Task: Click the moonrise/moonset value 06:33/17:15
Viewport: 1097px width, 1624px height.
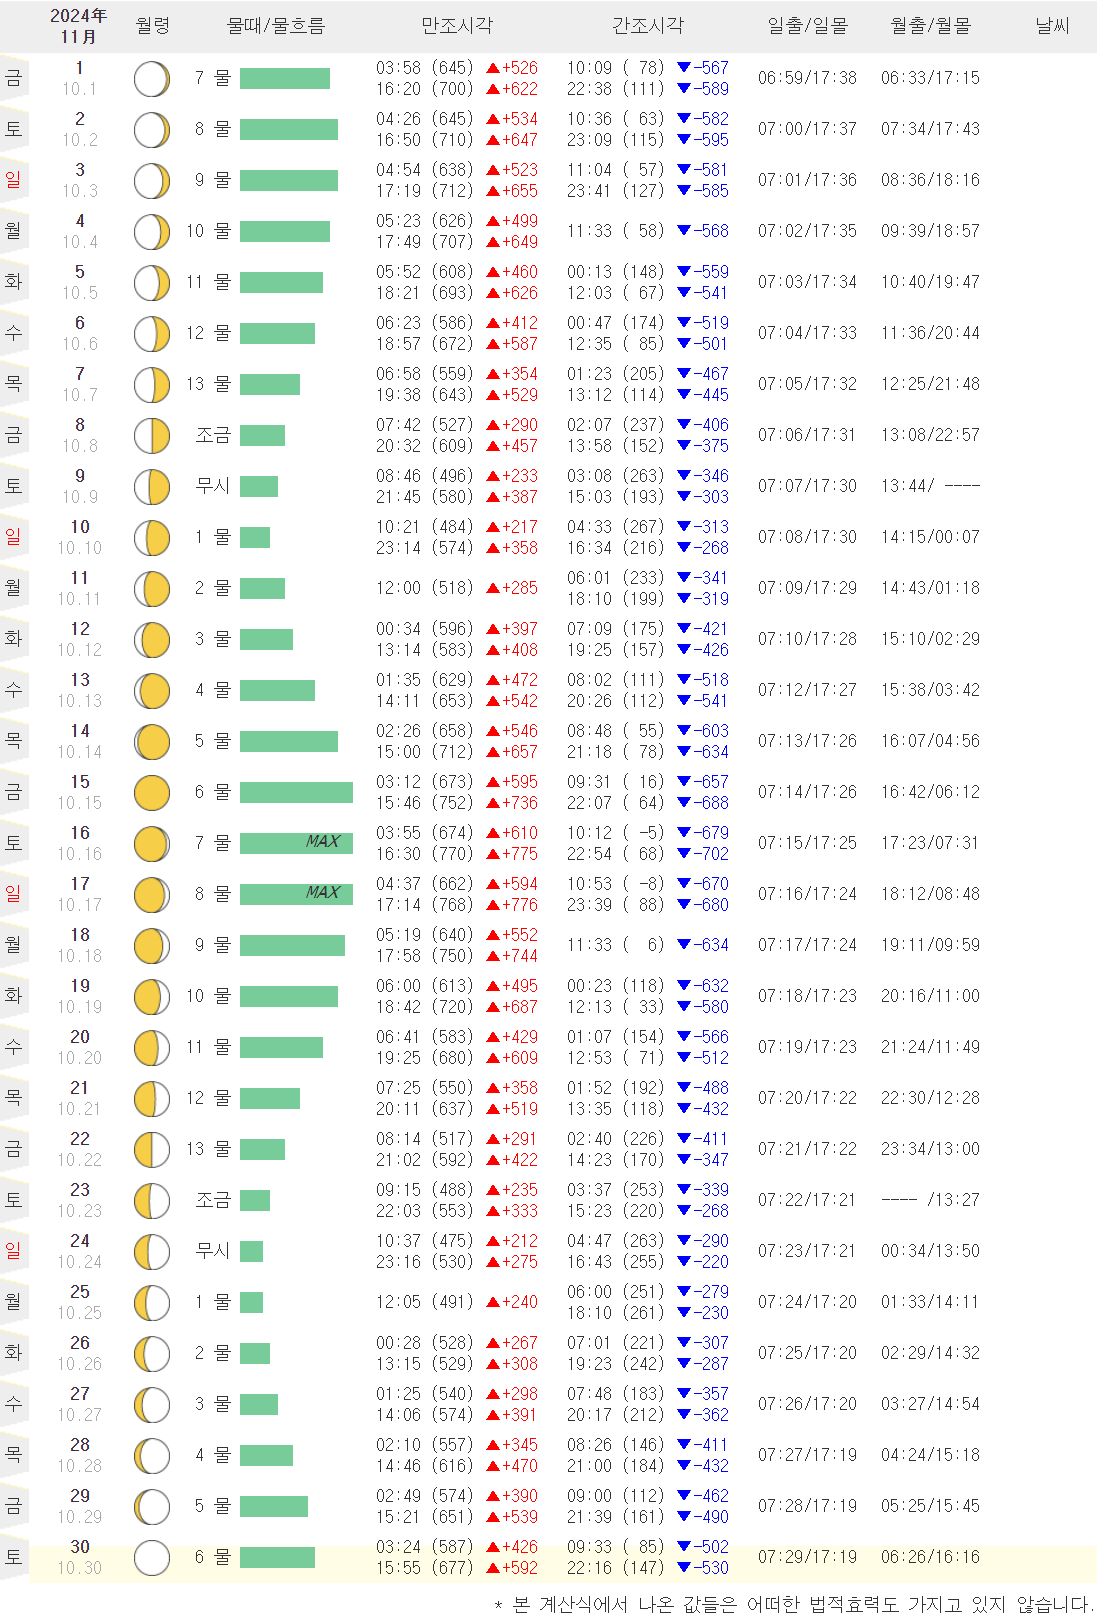Action: (x=930, y=78)
